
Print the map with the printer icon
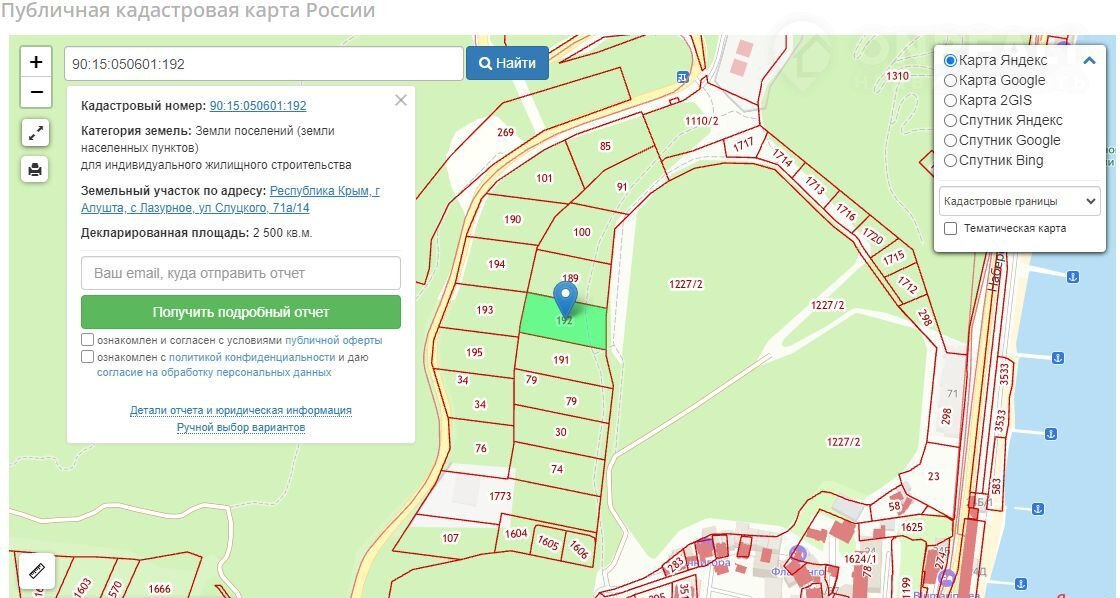pyautogui.click(x=36, y=169)
